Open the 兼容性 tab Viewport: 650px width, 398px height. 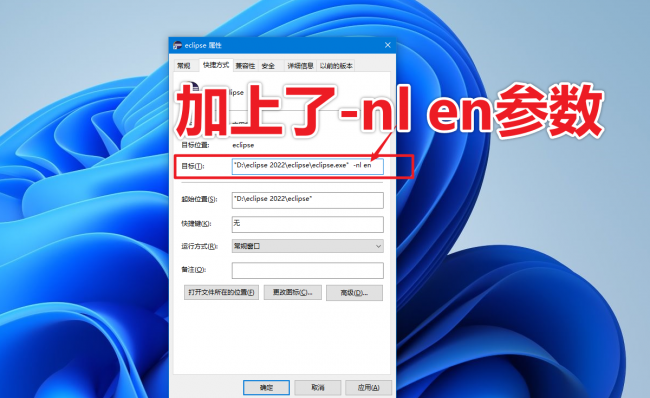pyautogui.click(x=245, y=66)
